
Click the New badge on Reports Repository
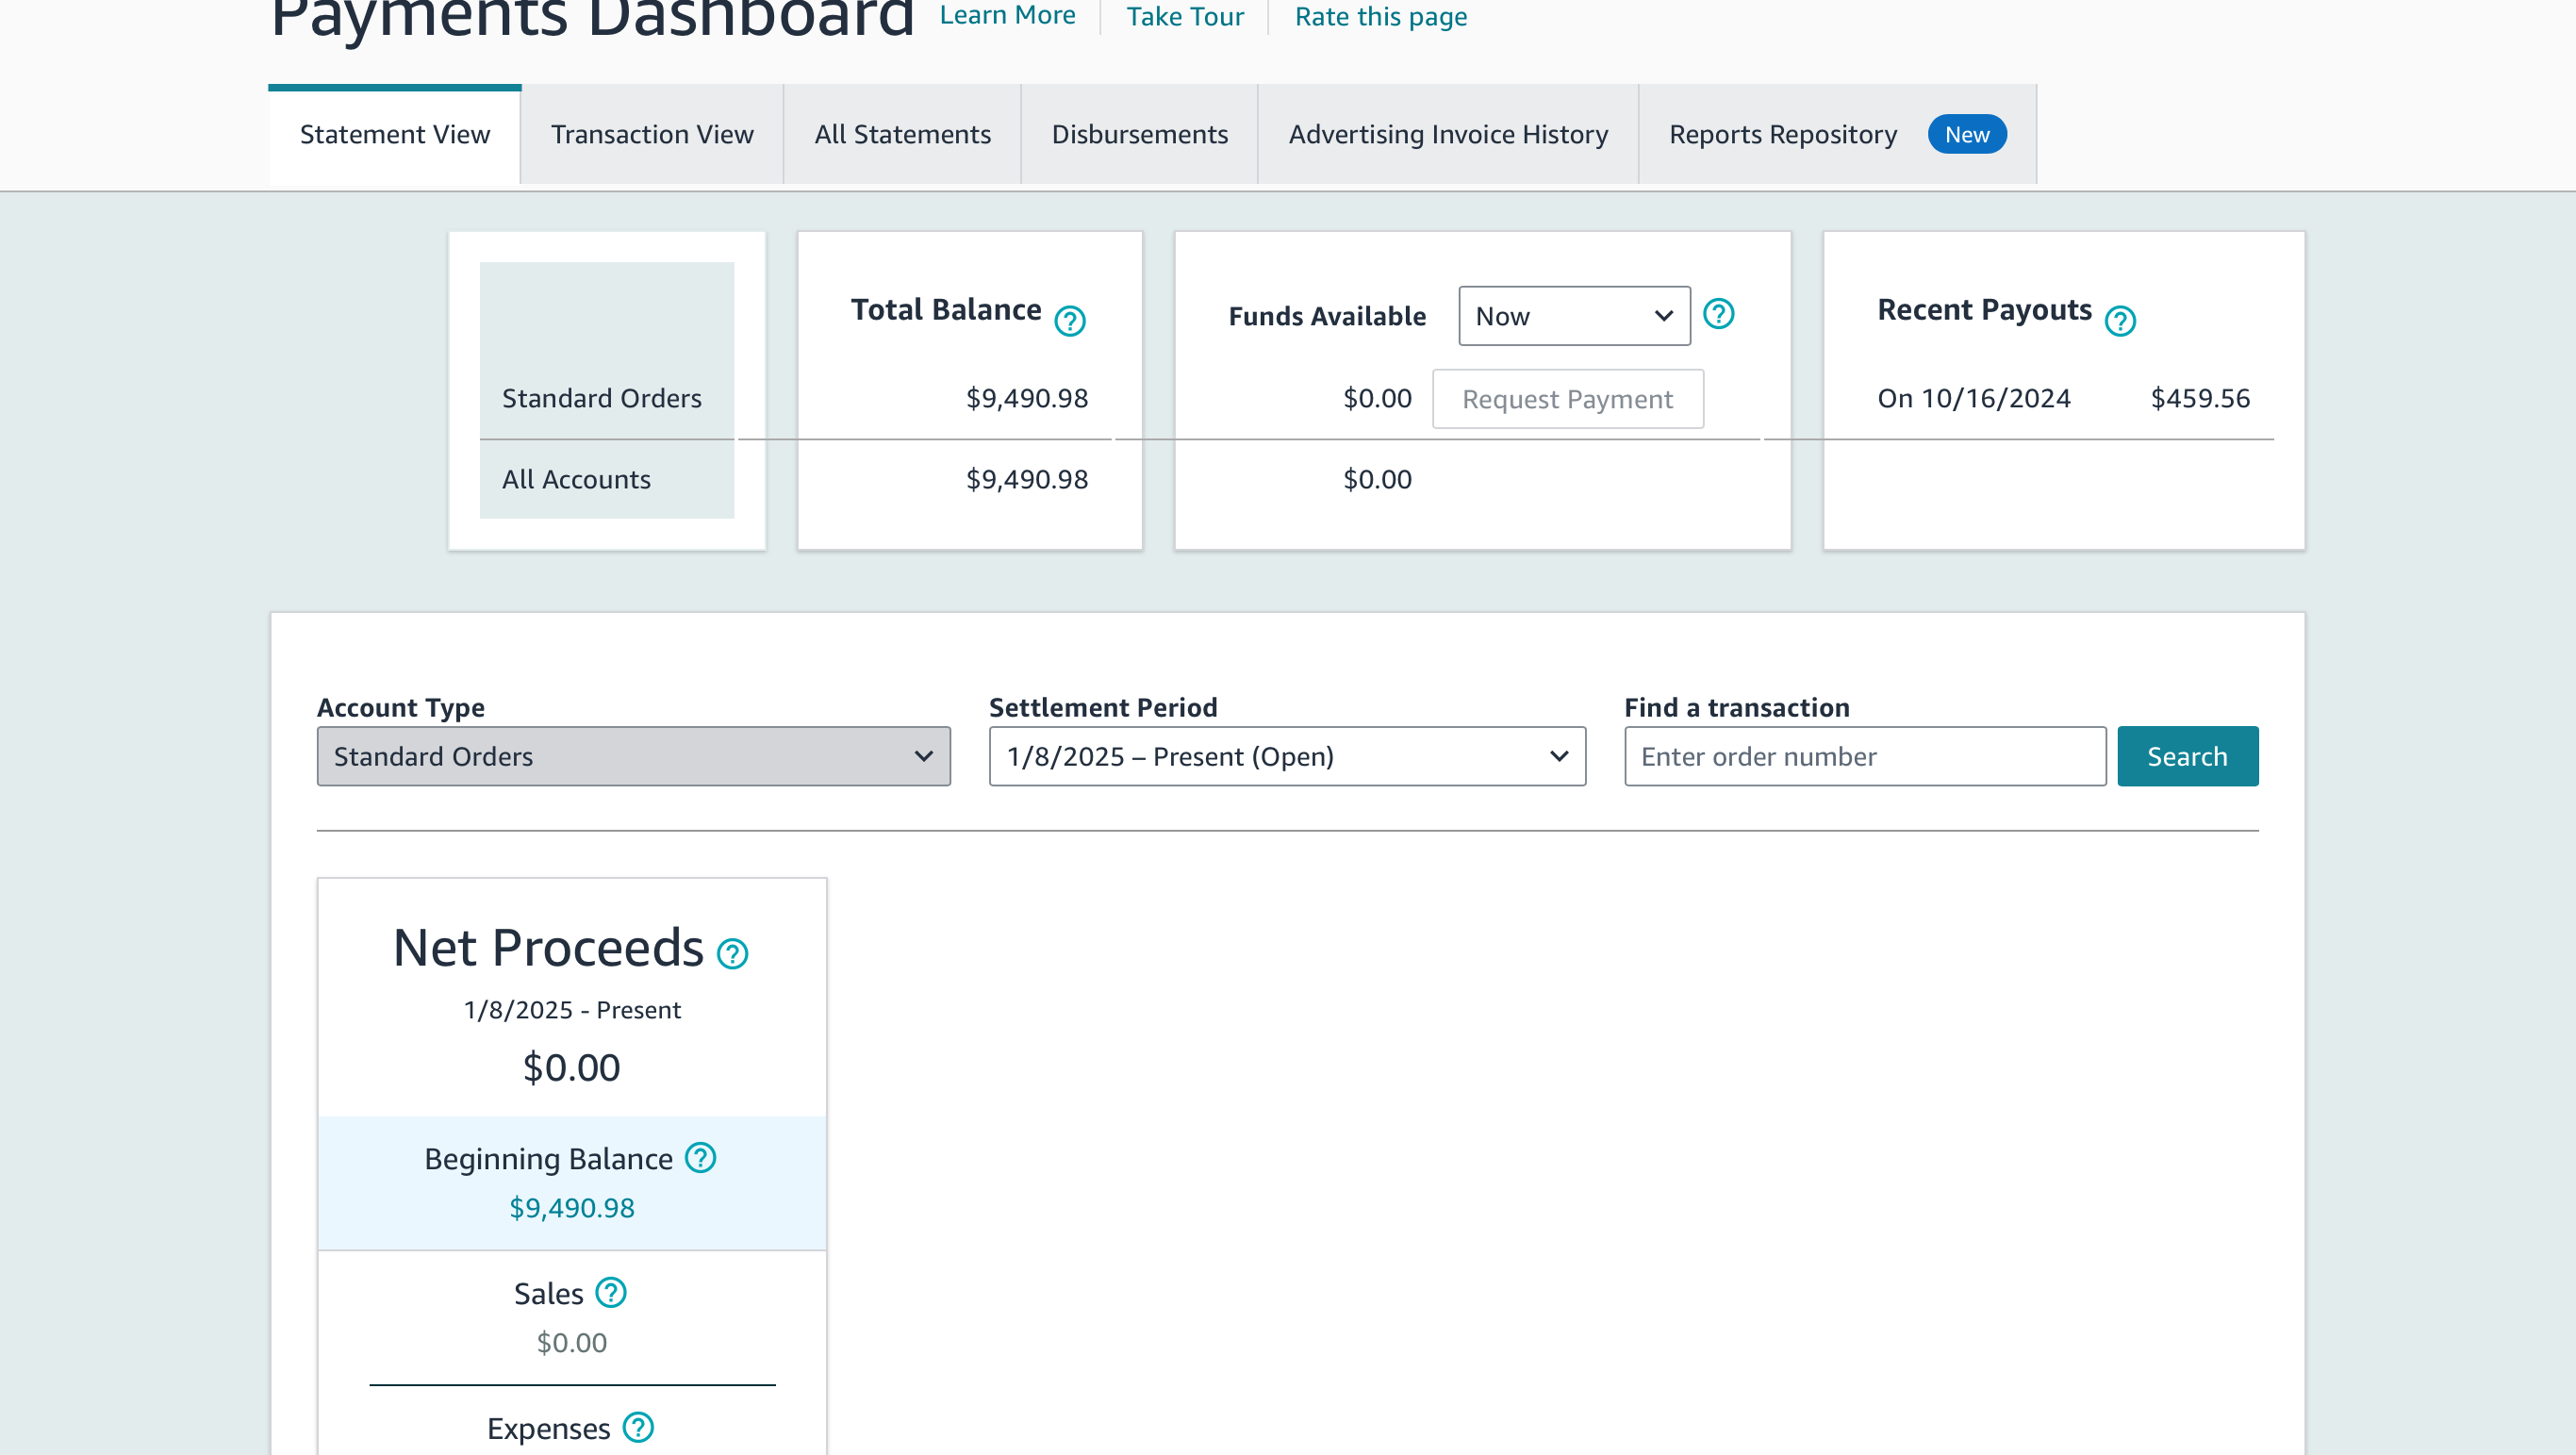[1966, 135]
